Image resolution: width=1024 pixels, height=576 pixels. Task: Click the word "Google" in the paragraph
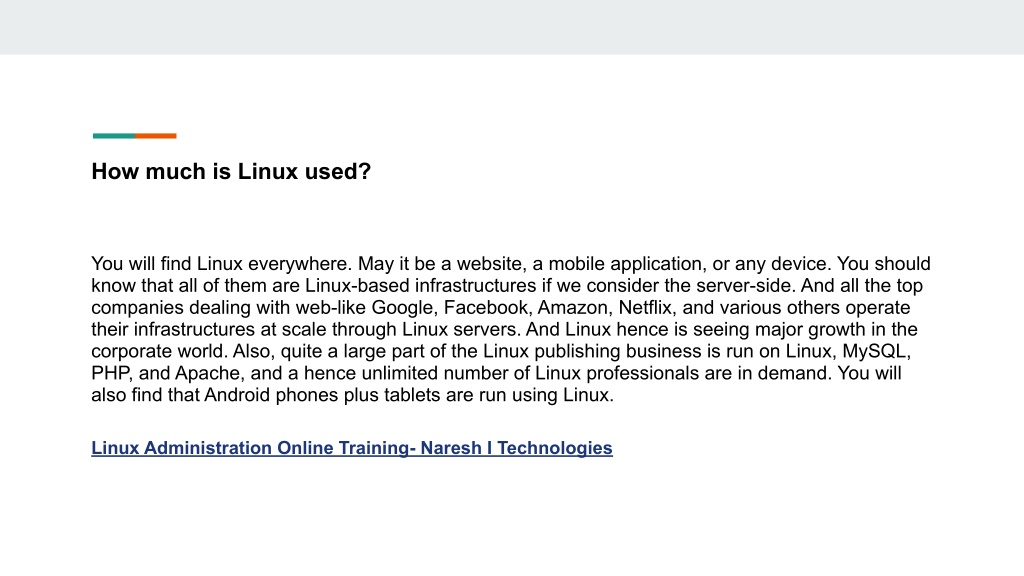(x=403, y=308)
